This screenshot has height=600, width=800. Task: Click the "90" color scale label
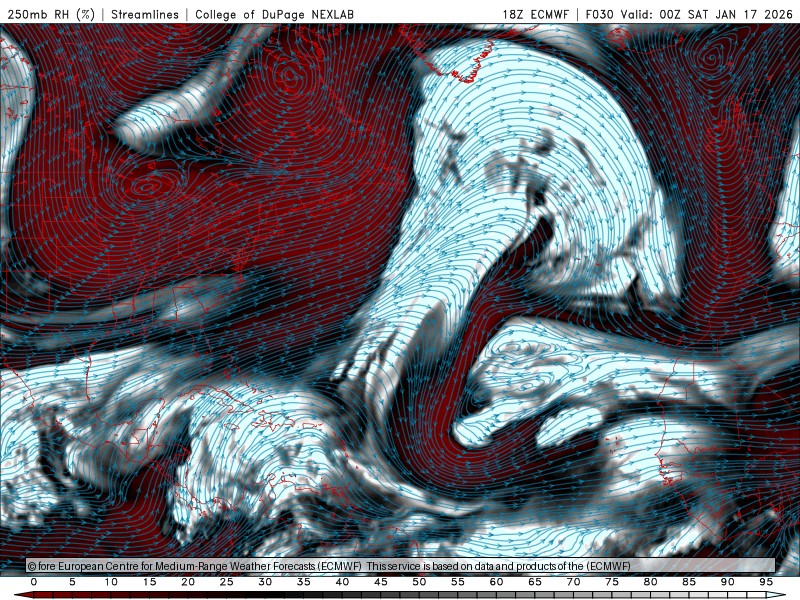coord(728,582)
